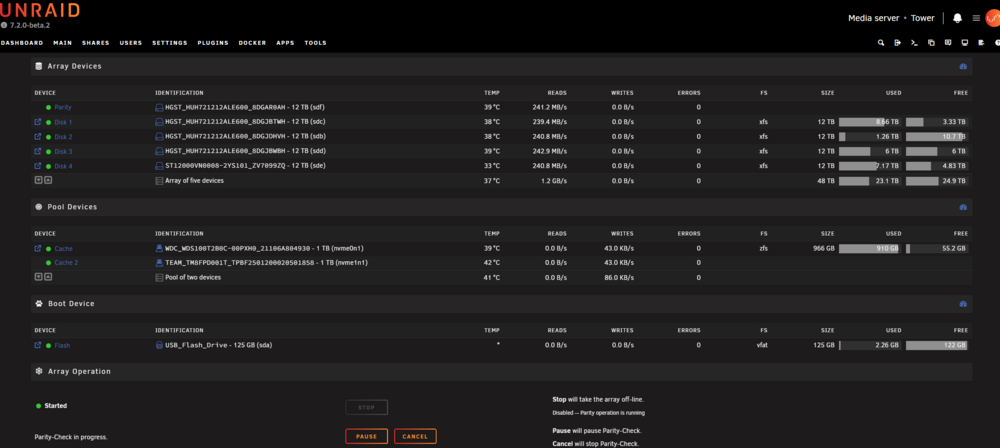Click the 7.2.0-beta.2 version label
Viewport: 1000px width, 448px height.
click(30, 26)
